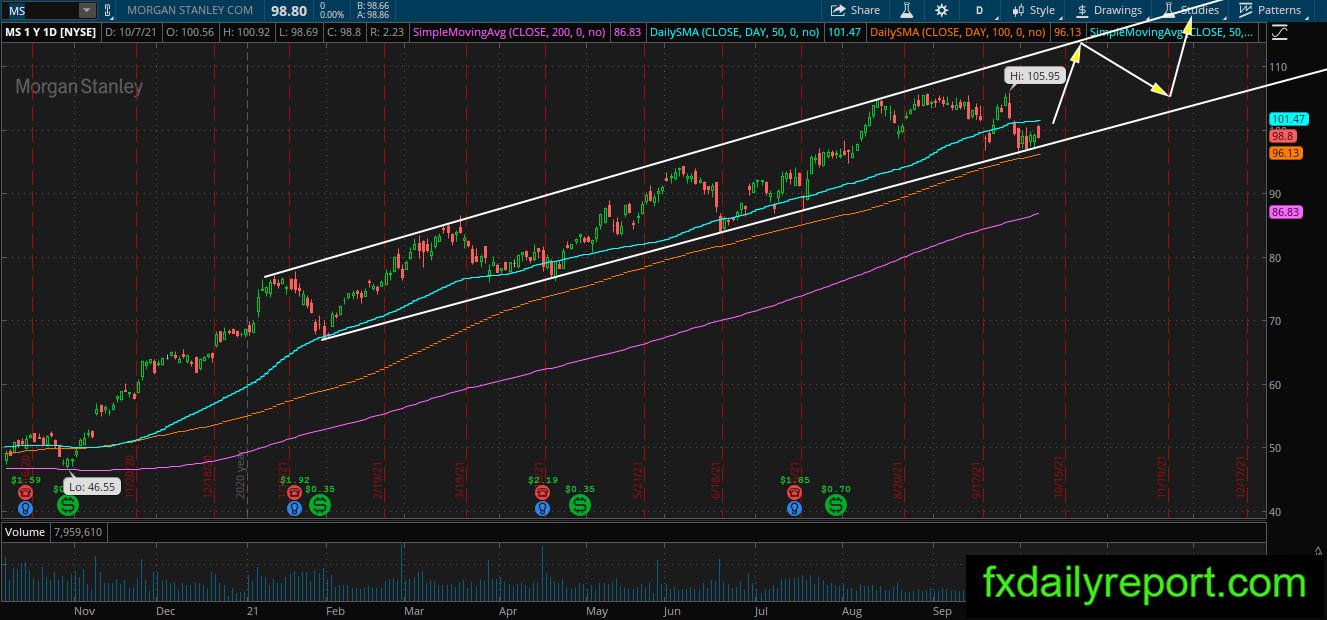Click the lightbulb icon under $1.59 earnings
This screenshot has height=620, width=1327.
point(23,507)
